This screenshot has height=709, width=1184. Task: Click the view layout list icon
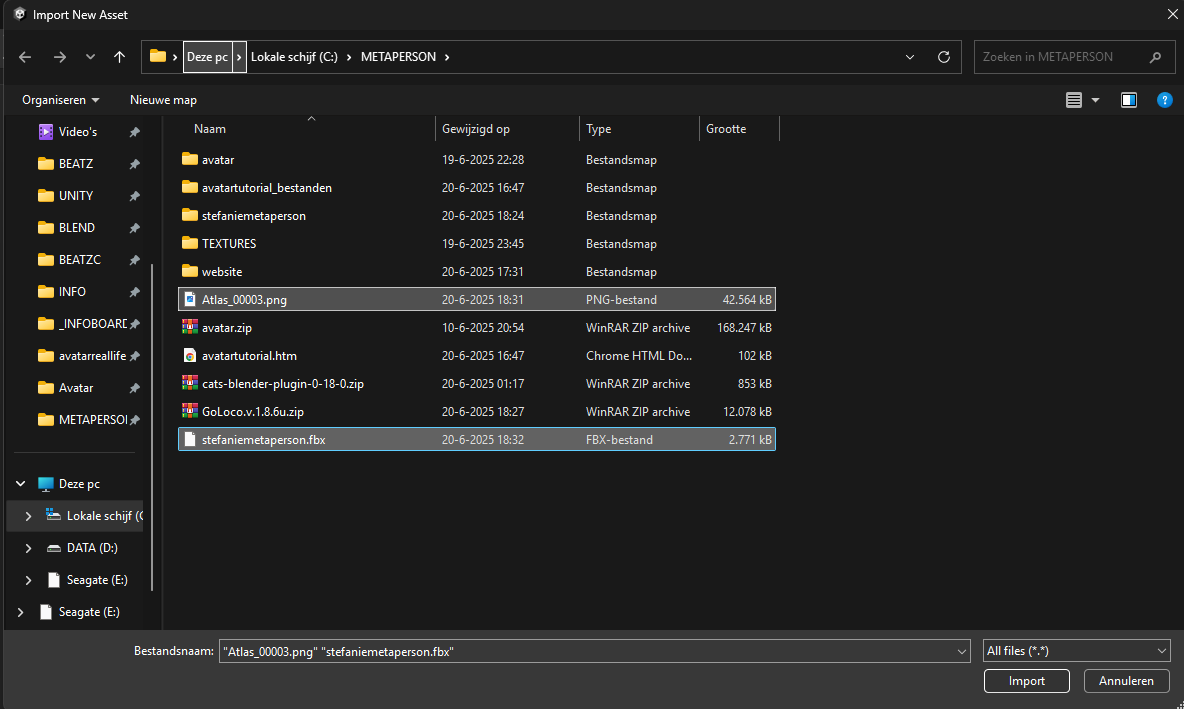(x=1073, y=100)
